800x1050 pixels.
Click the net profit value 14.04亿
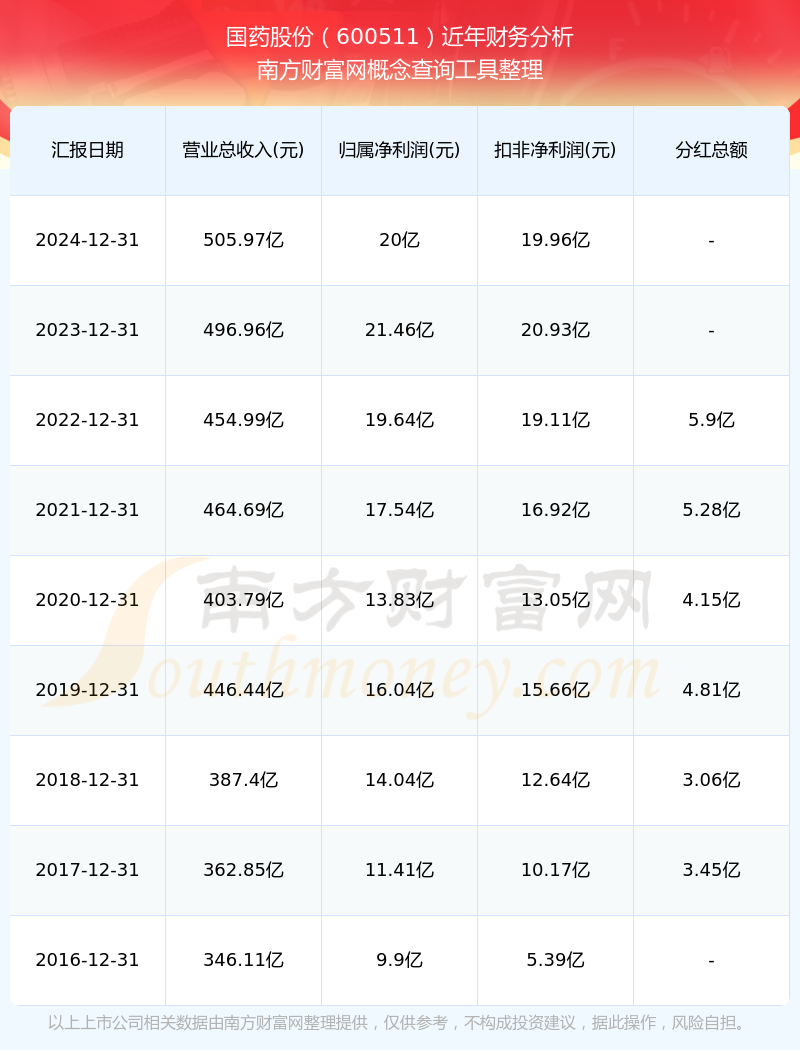point(400,780)
